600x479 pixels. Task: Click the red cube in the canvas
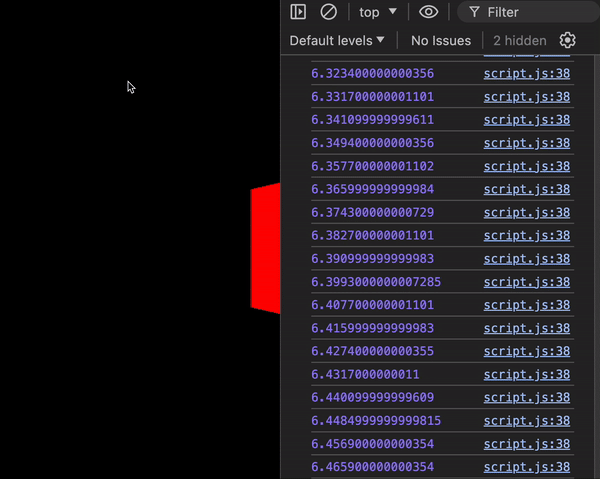pyautogui.click(x=265, y=249)
